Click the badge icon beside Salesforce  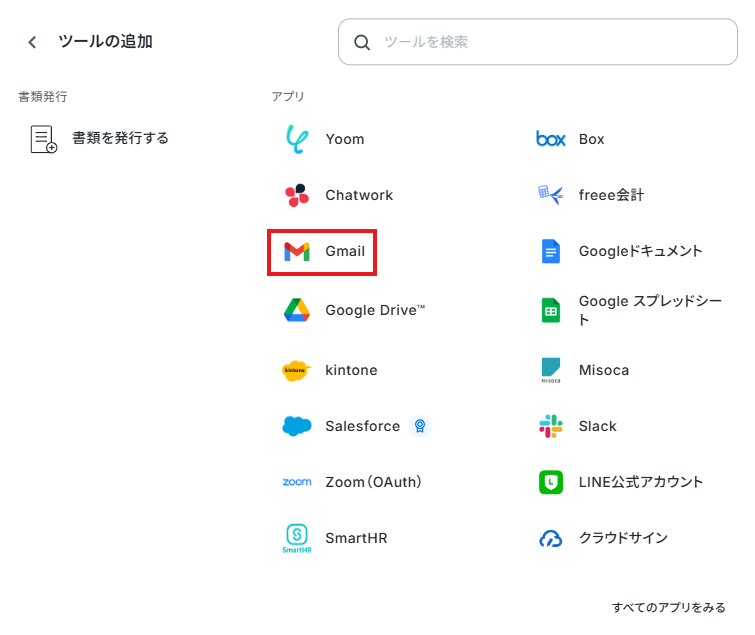point(420,426)
